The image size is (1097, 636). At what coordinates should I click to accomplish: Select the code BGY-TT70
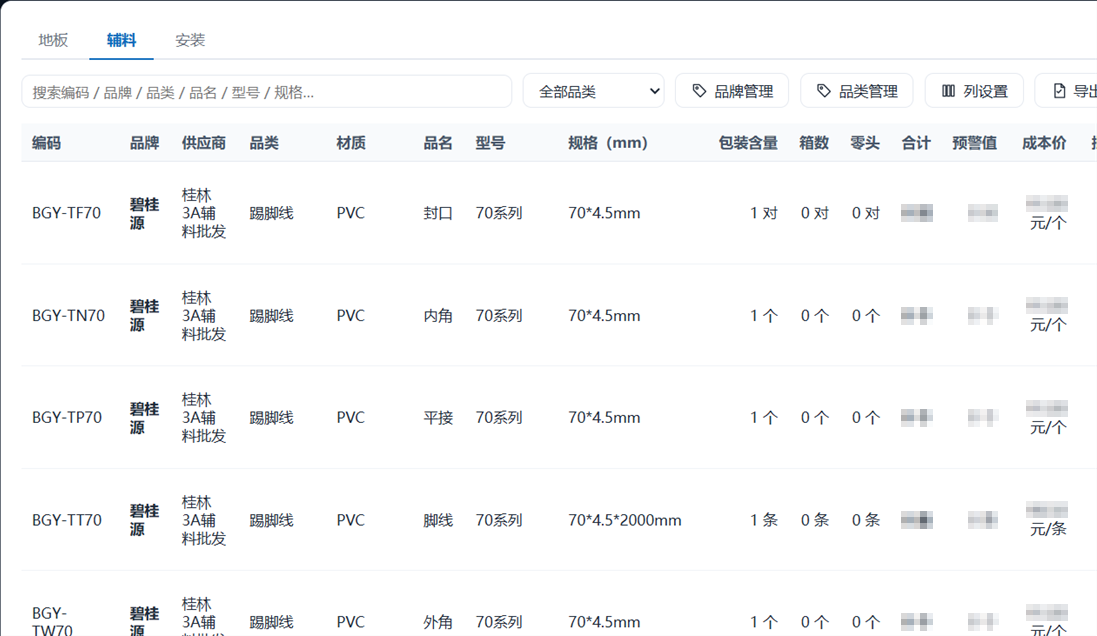[67, 520]
